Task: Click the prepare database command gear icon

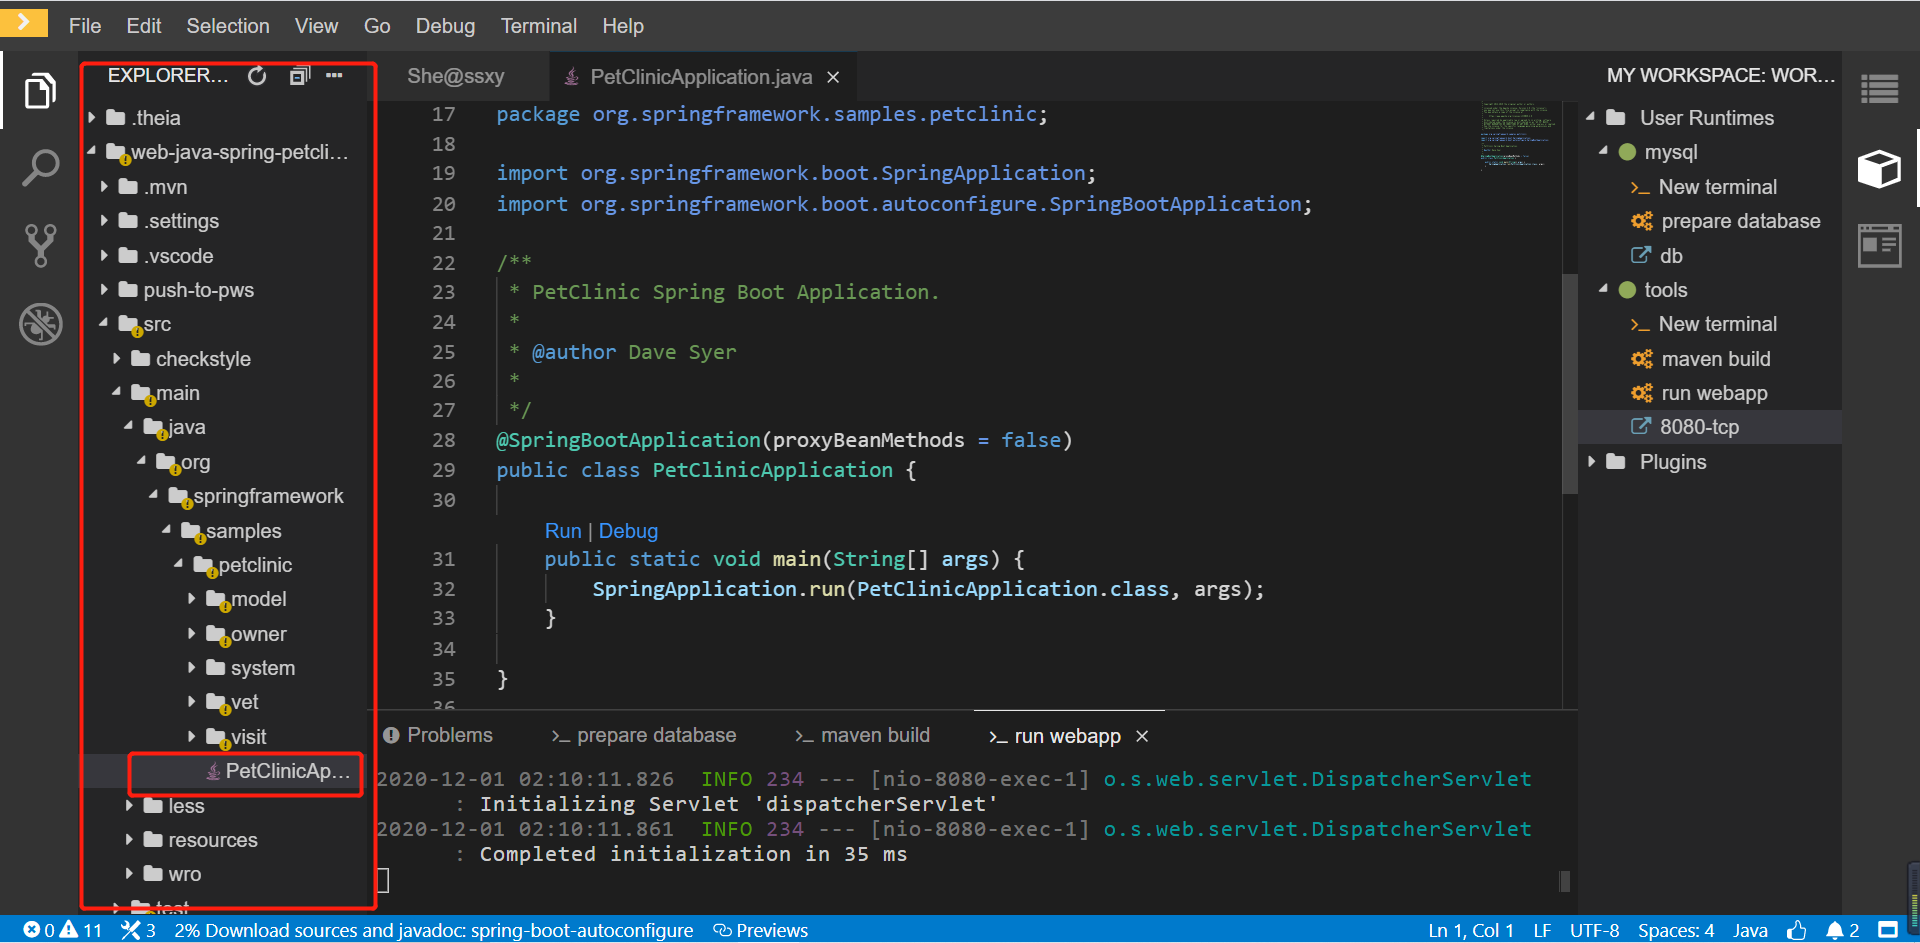Action: click(x=1641, y=221)
